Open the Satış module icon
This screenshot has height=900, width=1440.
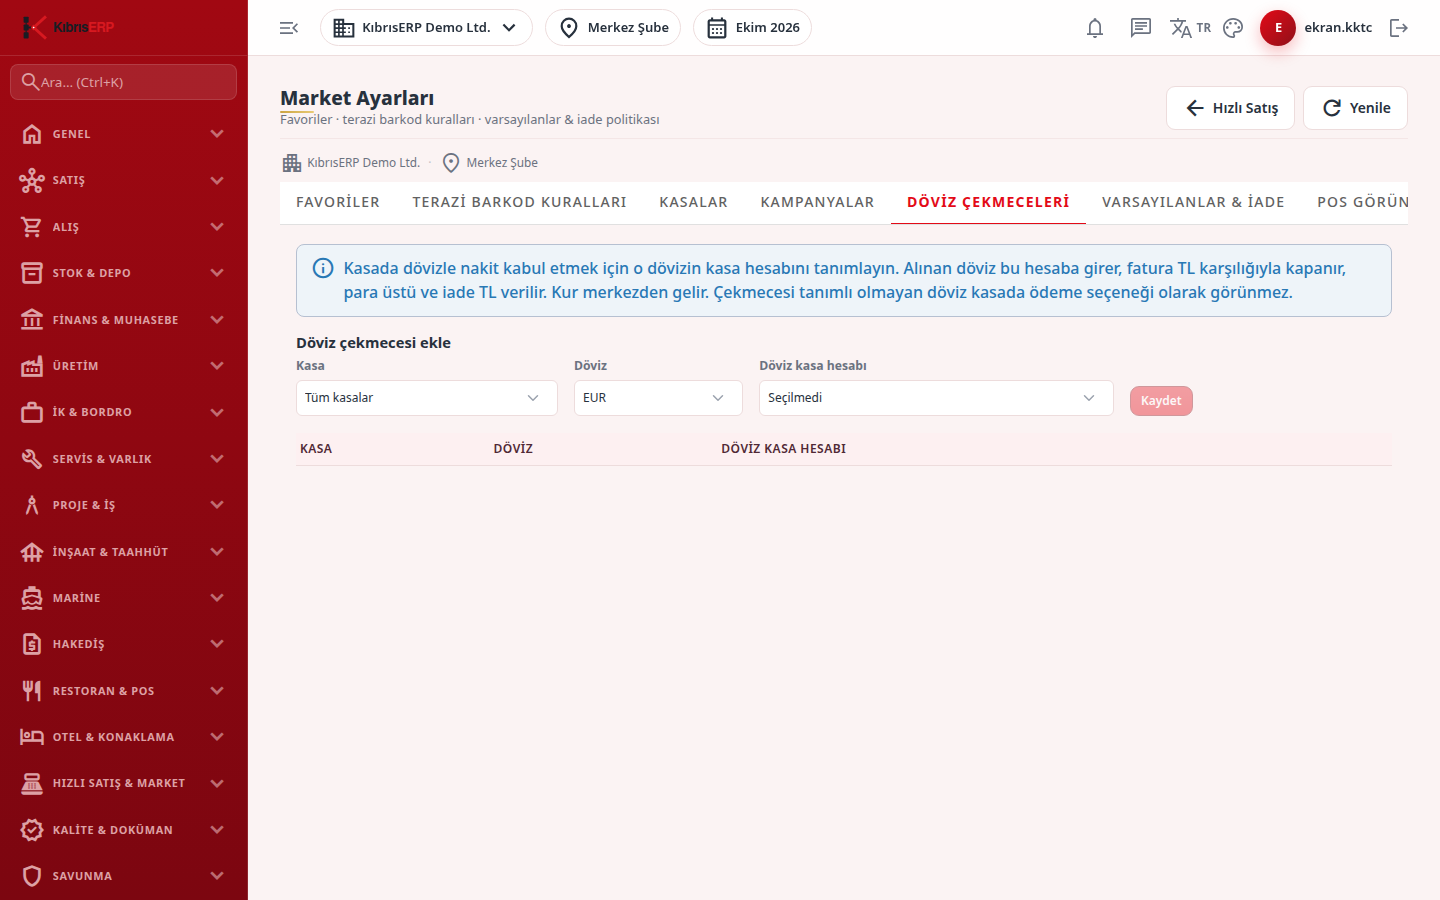pyautogui.click(x=32, y=180)
